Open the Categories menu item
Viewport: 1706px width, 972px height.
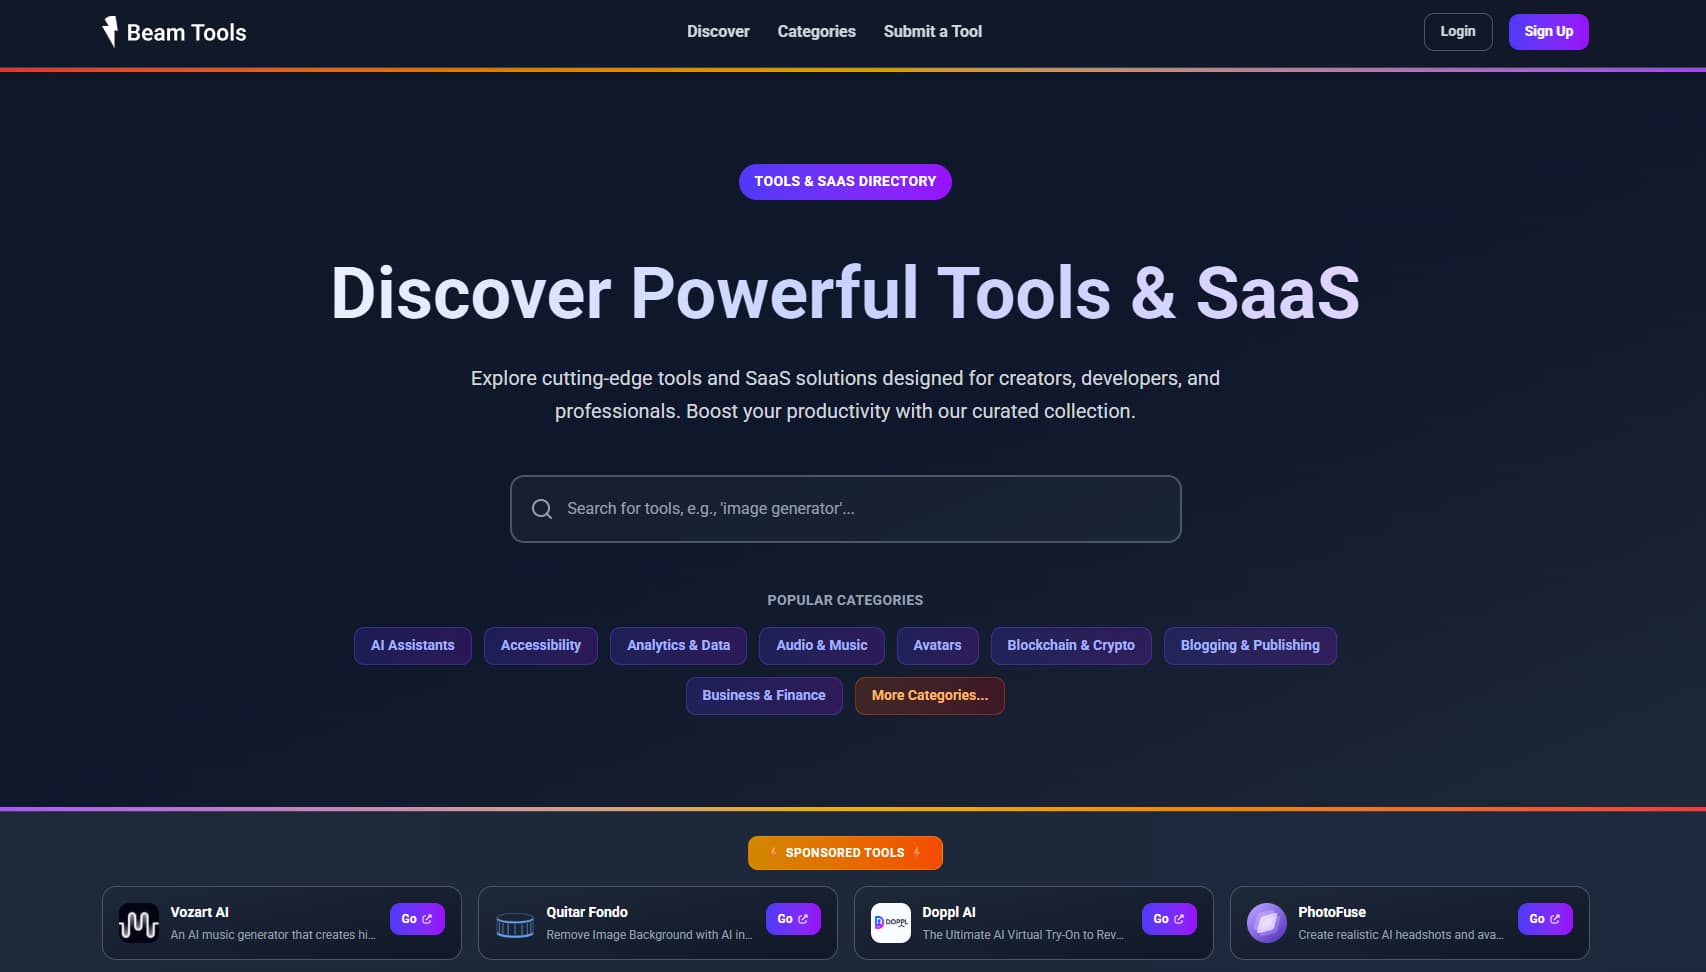pyautogui.click(x=815, y=31)
